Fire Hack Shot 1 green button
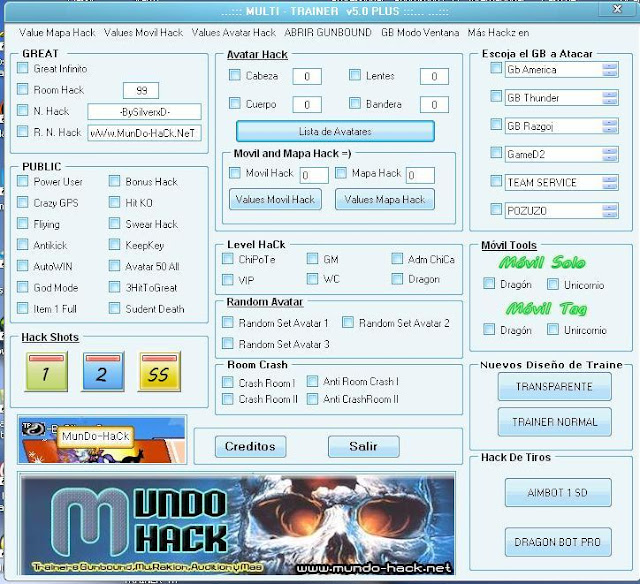 pos(46,372)
